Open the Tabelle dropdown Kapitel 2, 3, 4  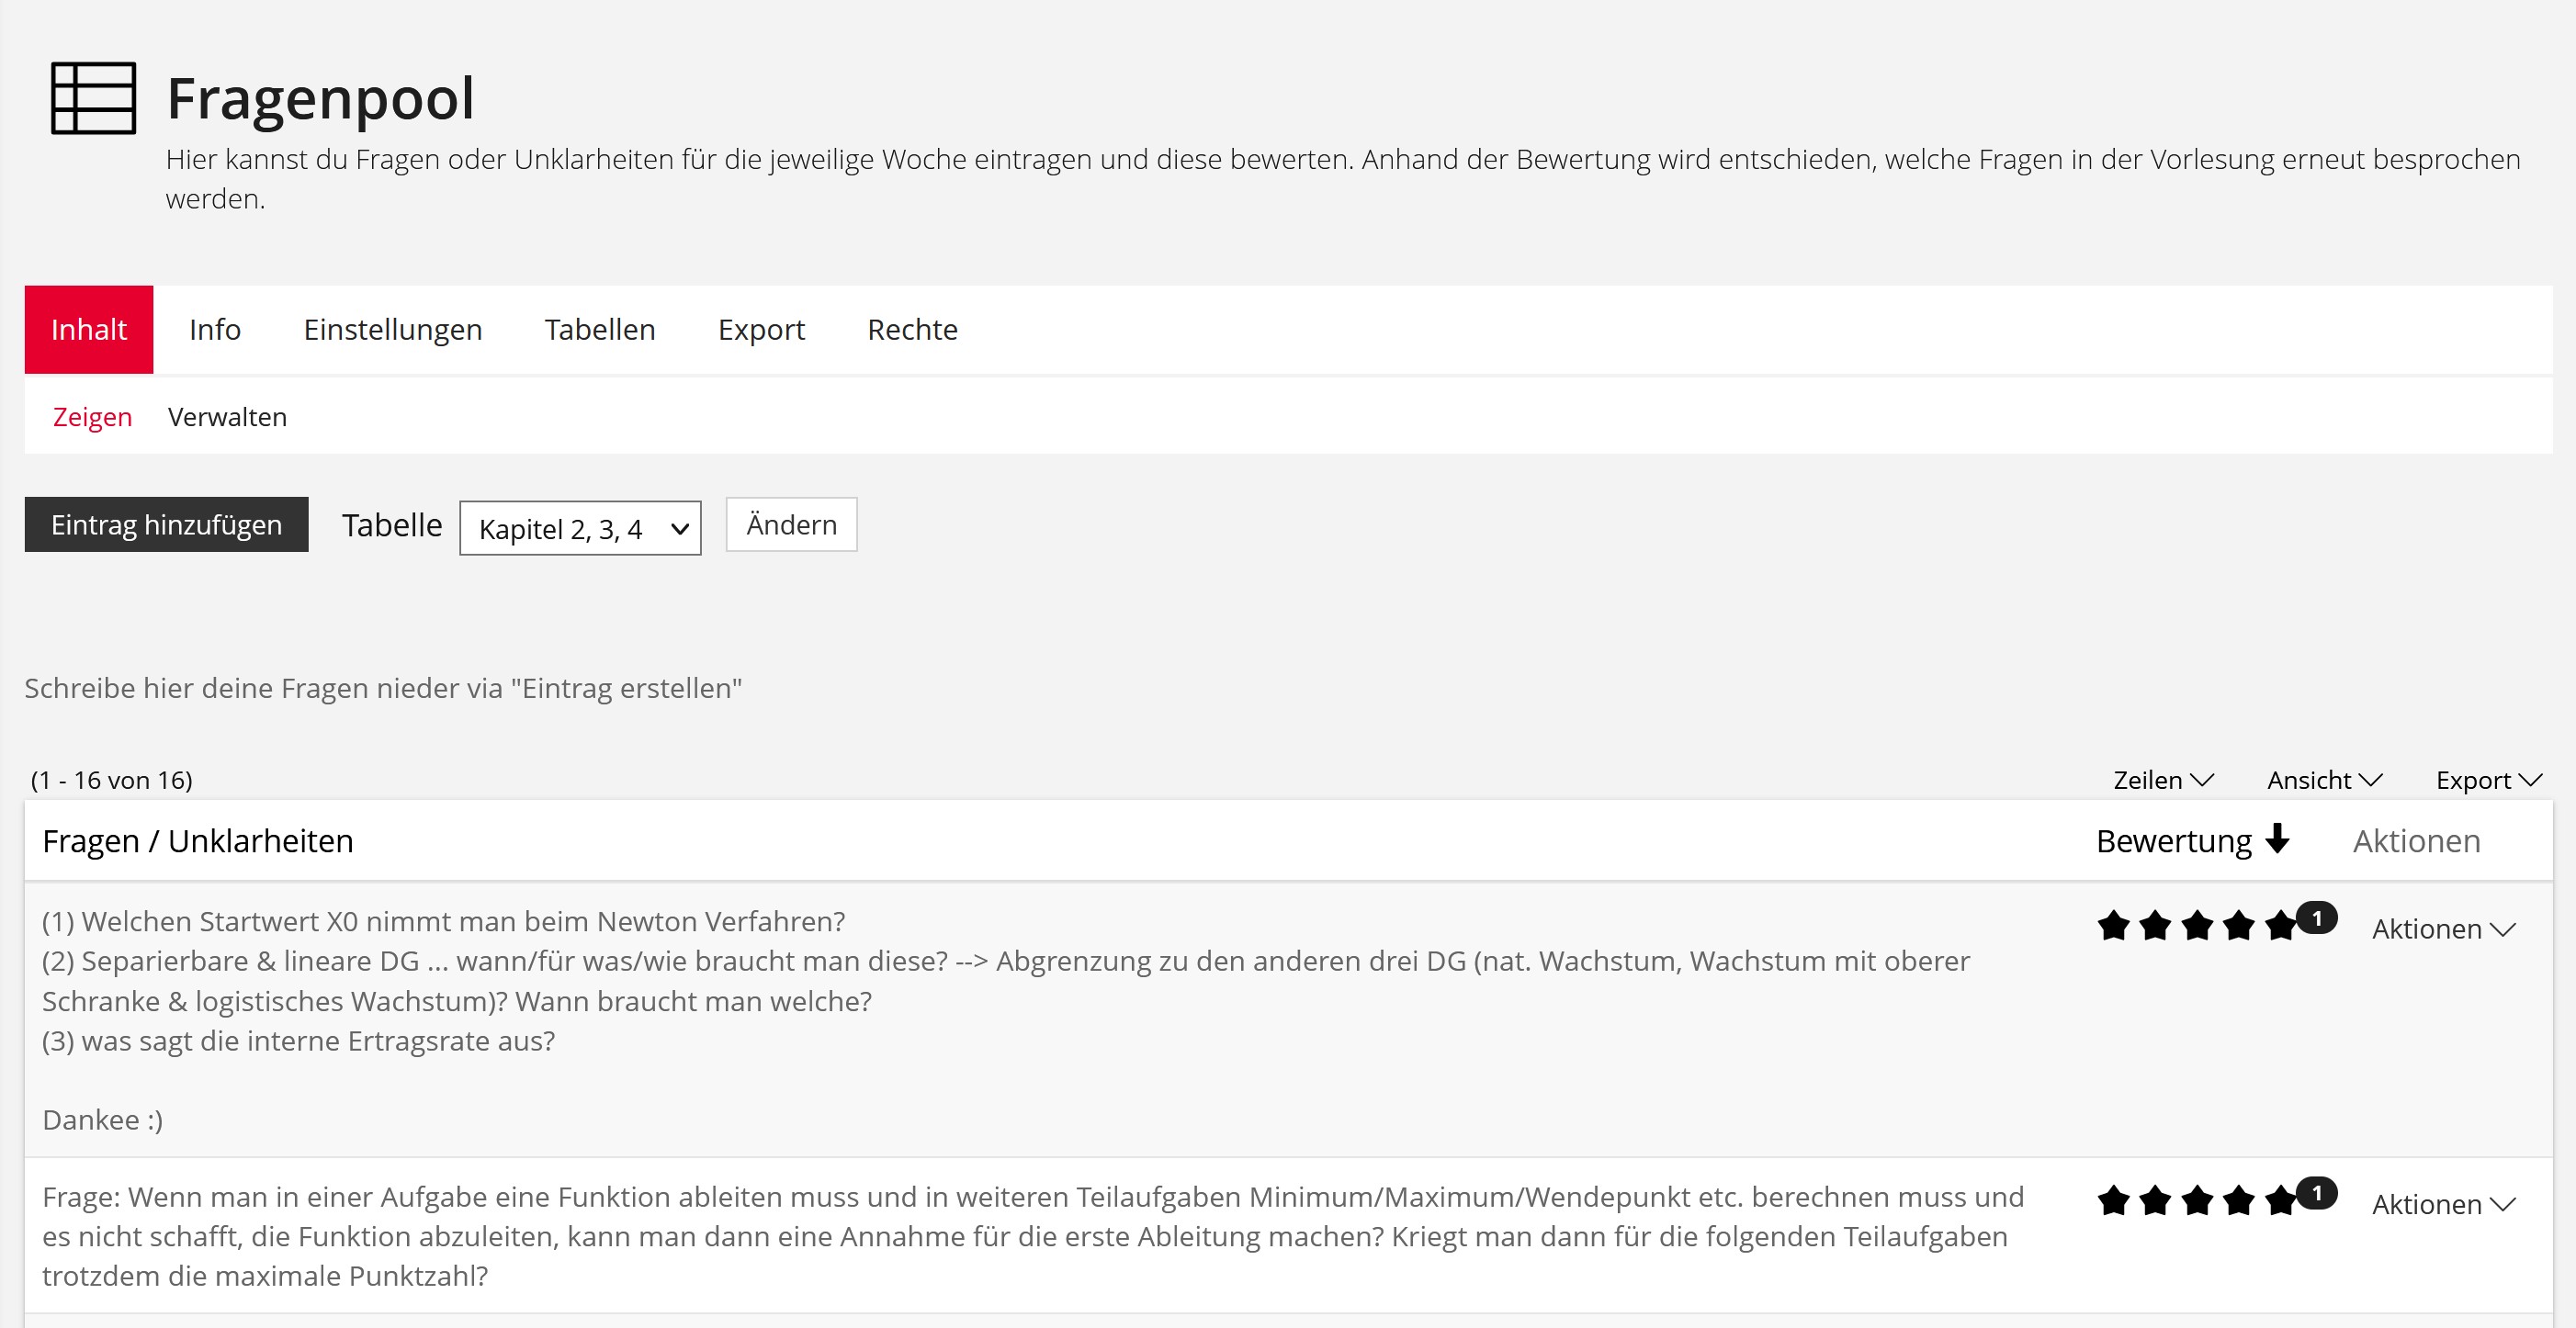click(580, 528)
